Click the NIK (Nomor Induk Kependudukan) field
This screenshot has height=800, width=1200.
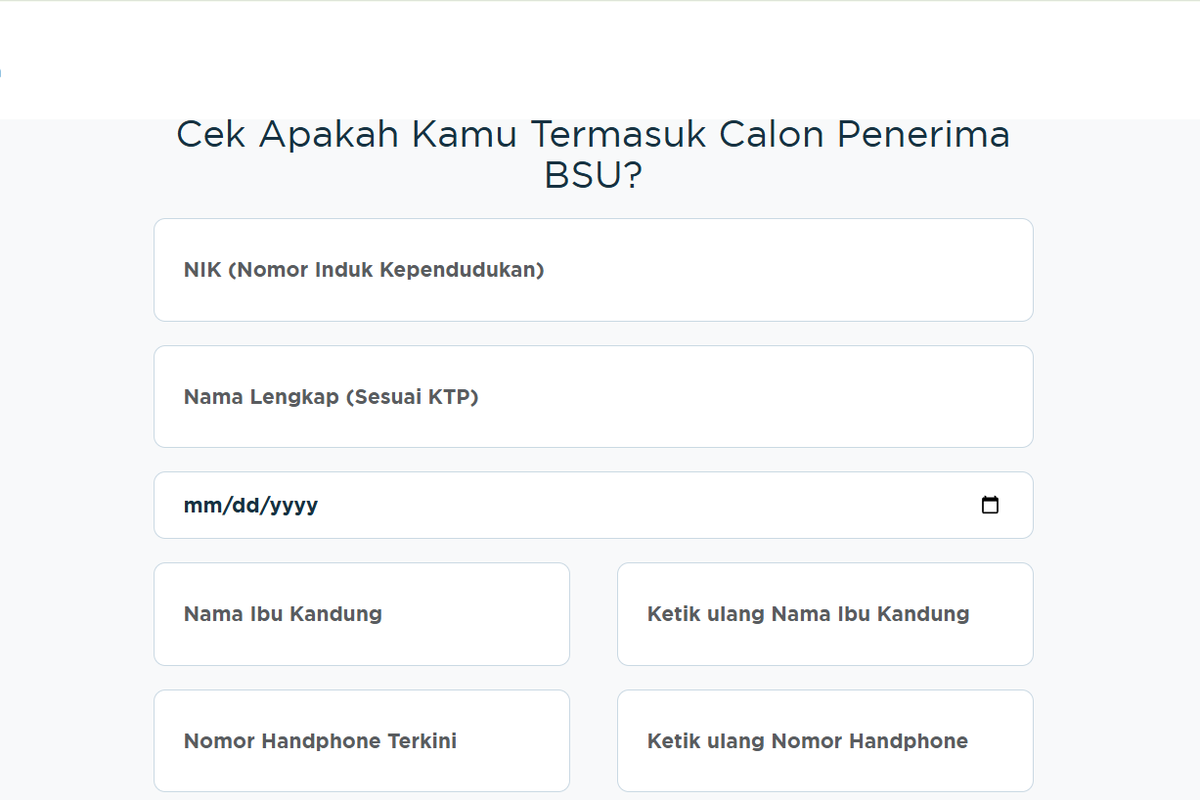tap(593, 270)
